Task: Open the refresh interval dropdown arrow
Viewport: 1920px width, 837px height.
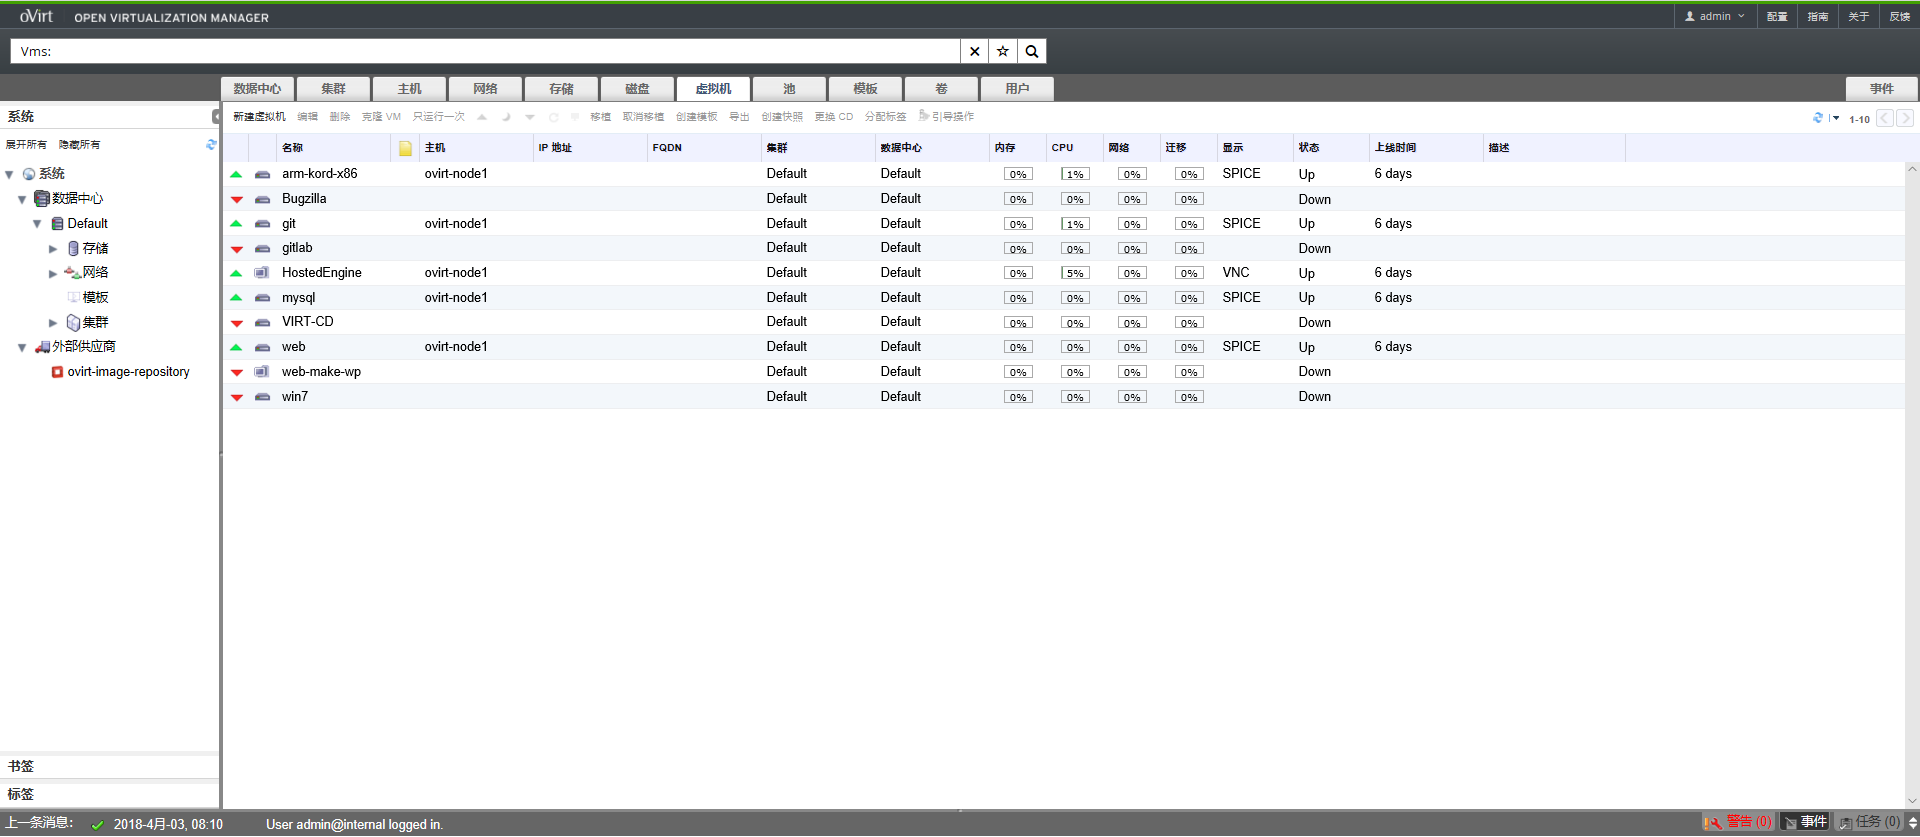Action: coord(1836,118)
